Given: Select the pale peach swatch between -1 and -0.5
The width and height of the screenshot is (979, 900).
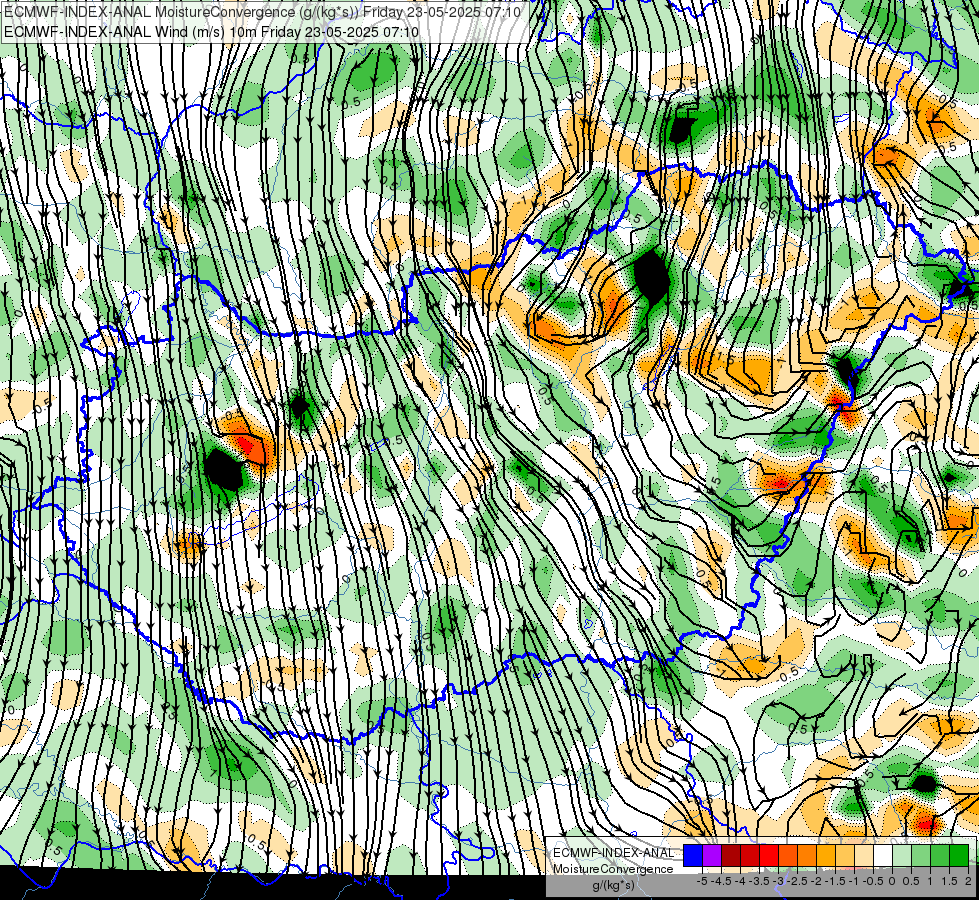Looking at the screenshot, I should click(x=864, y=856).
